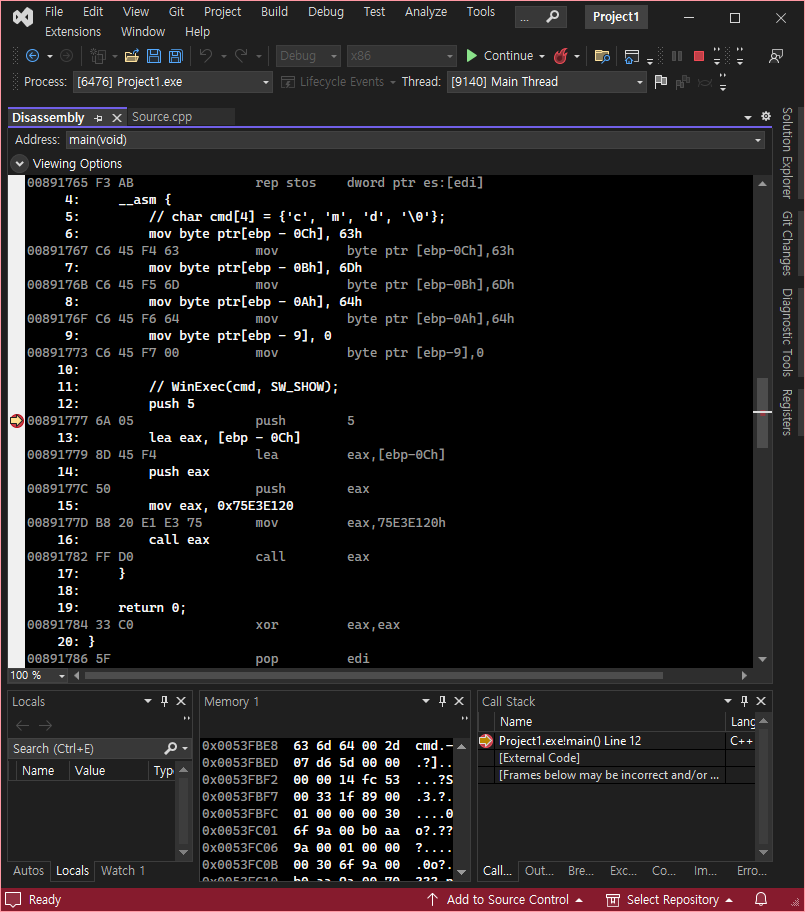805x912 pixels.
Task: Save the current file with Save icon
Action: pyautogui.click(x=154, y=56)
